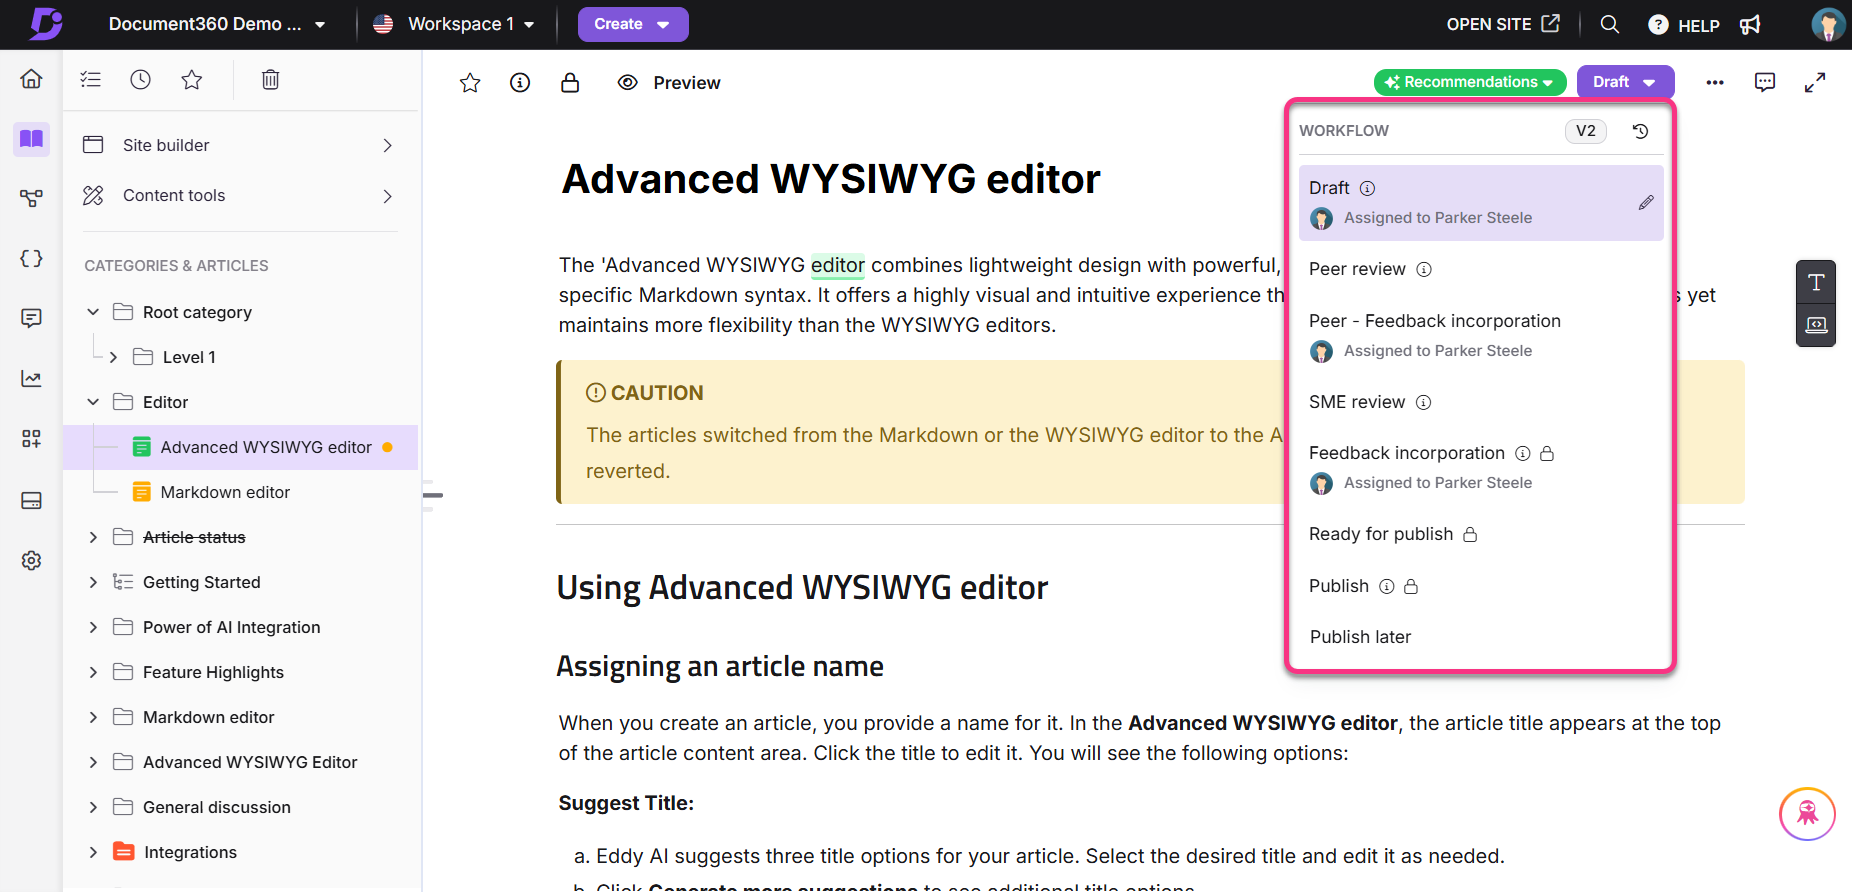Star the current article
Viewport: 1852px width, 892px height.
(470, 83)
